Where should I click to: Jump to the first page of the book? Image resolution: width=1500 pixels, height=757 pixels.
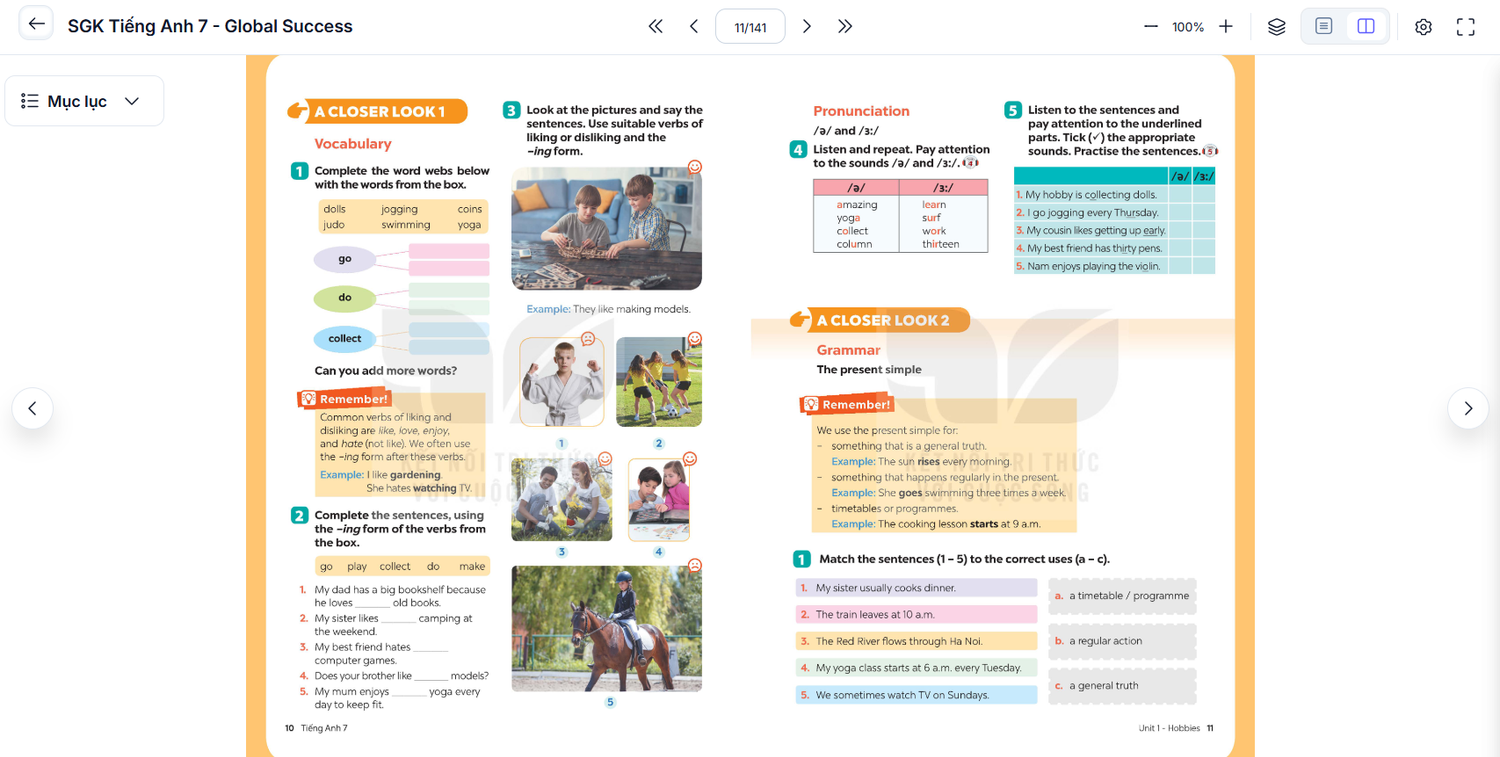(x=655, y=26)
